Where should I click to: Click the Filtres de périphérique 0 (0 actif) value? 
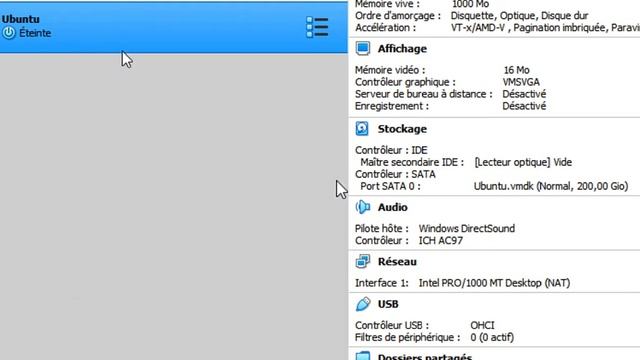pyautogui.click(x=492, y=337)
